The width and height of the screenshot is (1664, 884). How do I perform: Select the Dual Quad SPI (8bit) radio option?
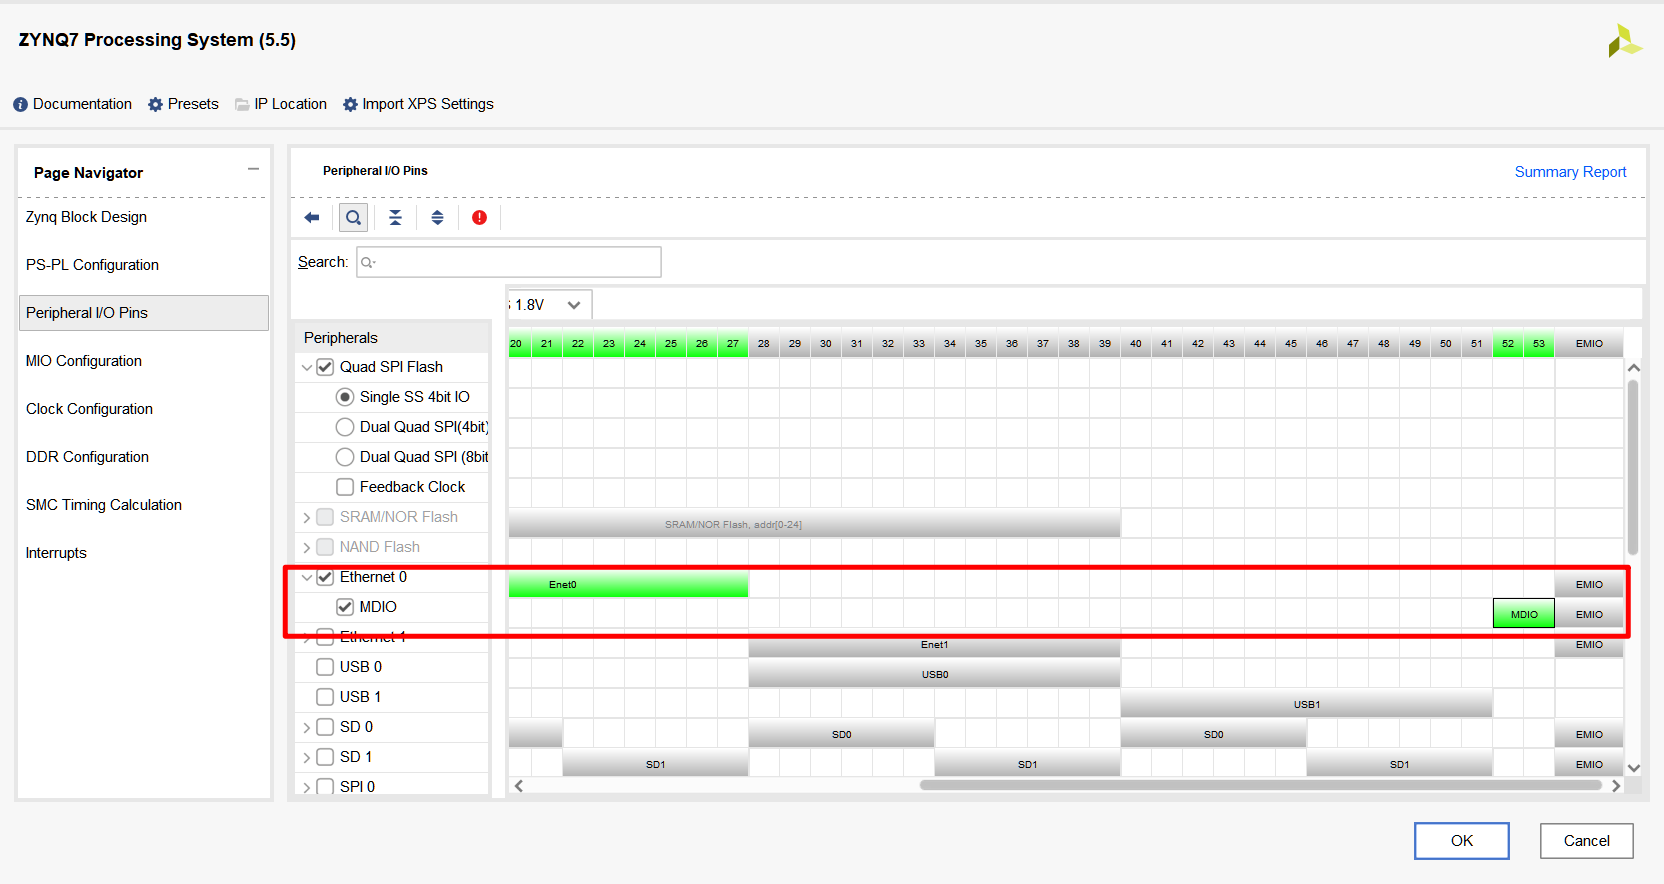[345, 457]
